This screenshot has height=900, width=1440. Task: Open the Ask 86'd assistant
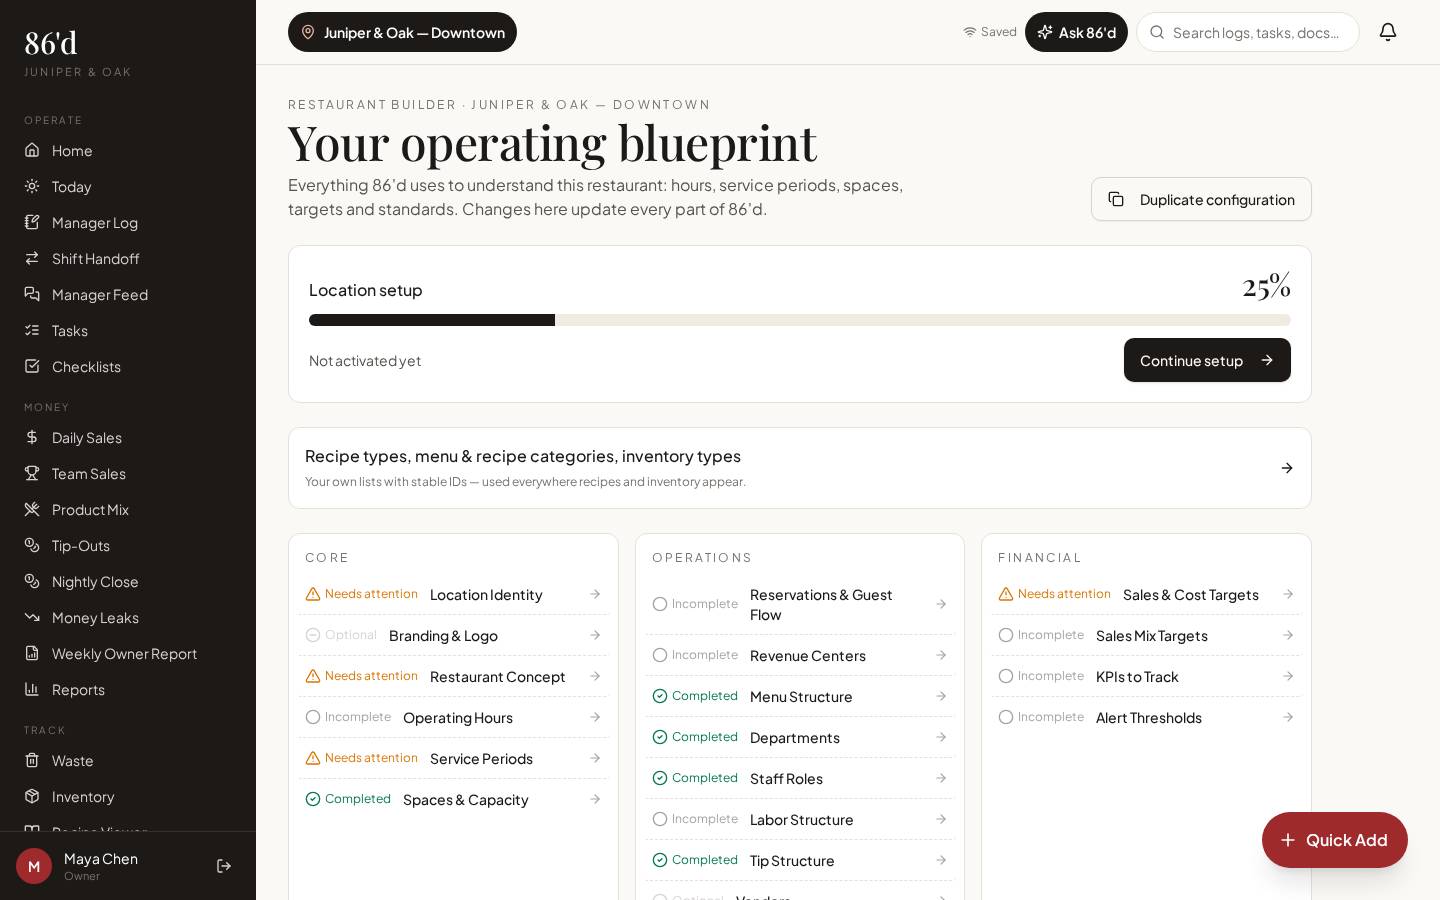pyautogui.click(x=1076, y=32)
